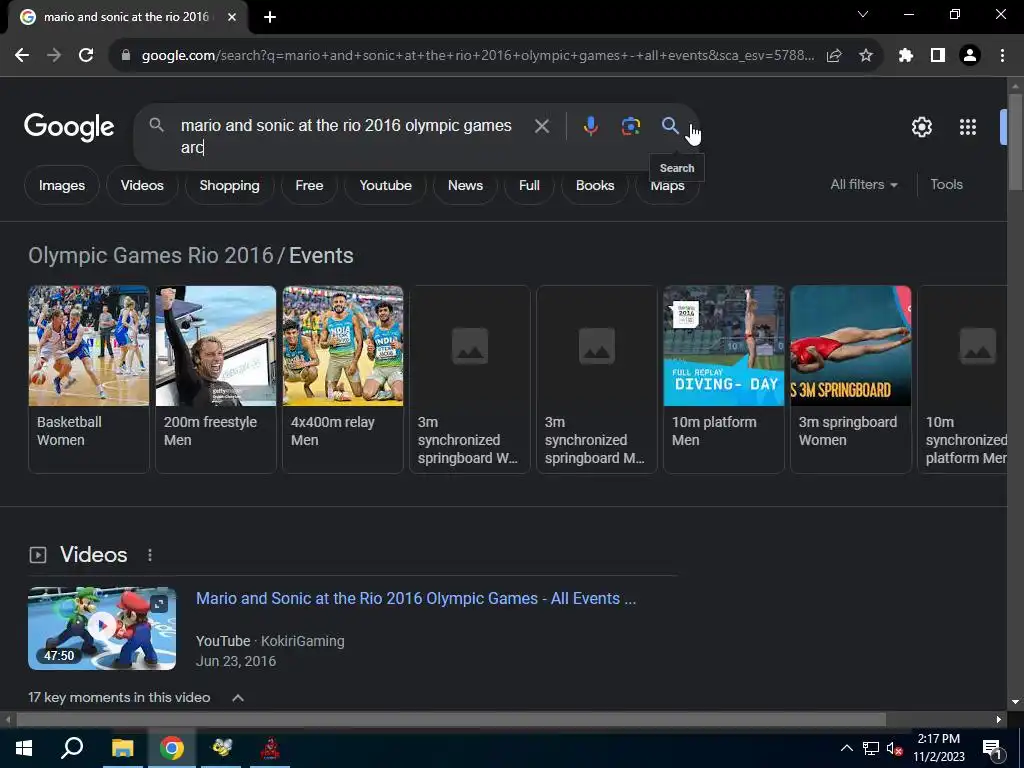Open the muted volume tray icon
Screen dimensions: 1024x768
tap(895, 748)
